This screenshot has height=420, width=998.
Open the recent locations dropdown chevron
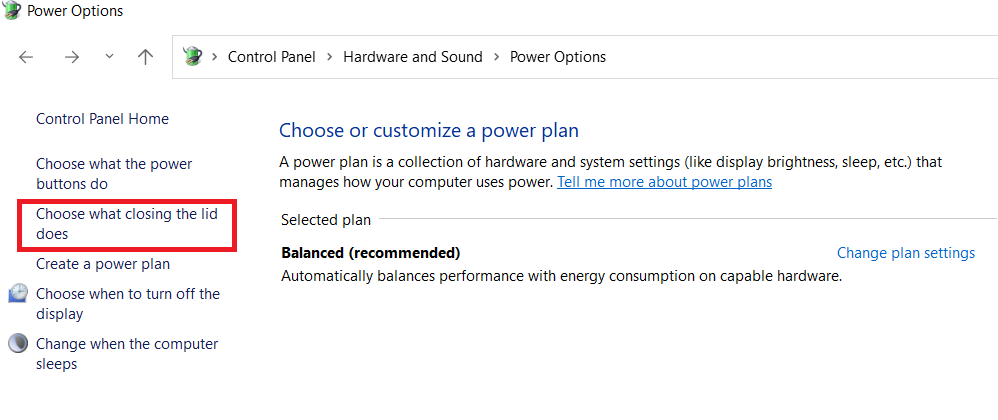(109, 57)
